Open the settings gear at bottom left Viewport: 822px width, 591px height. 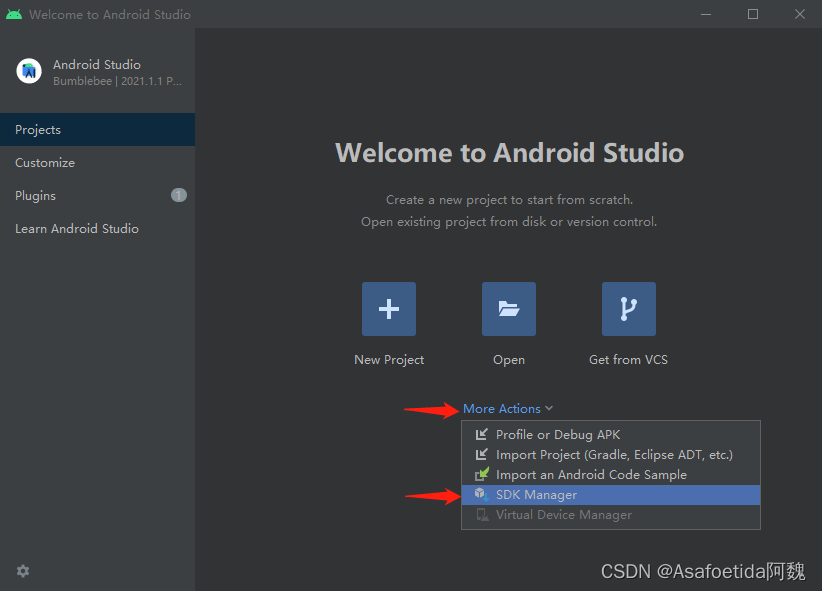pyautogui.click(x=23, y=571)
